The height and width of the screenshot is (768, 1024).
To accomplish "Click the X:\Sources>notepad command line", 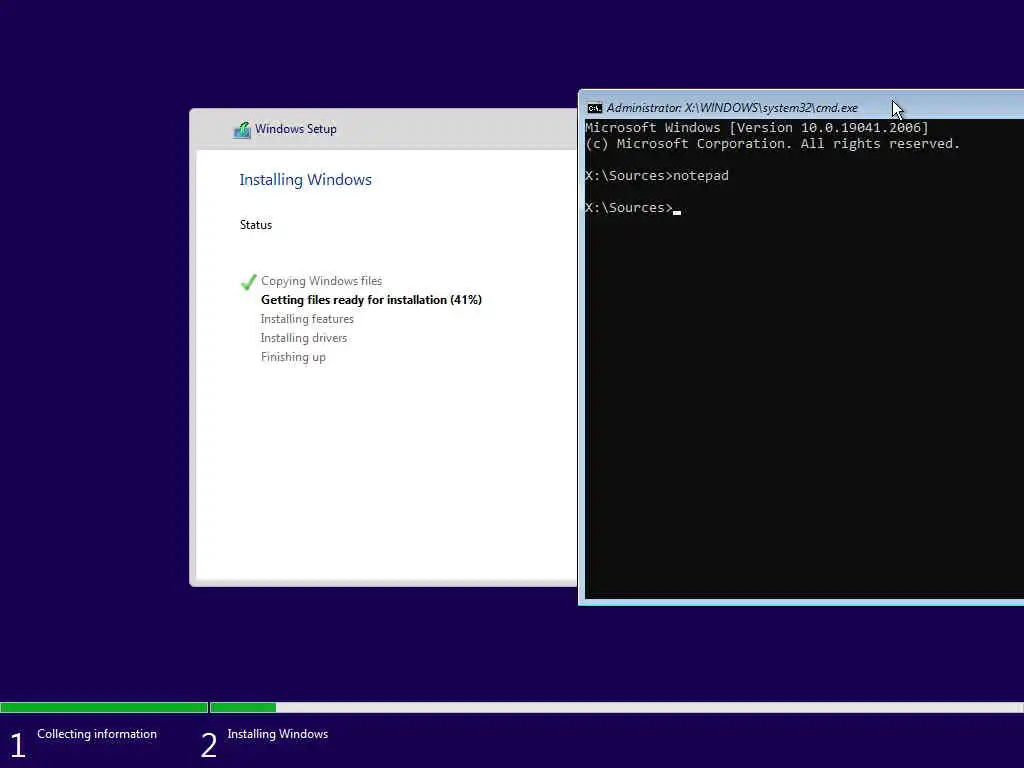I will (x=656, y=176).
